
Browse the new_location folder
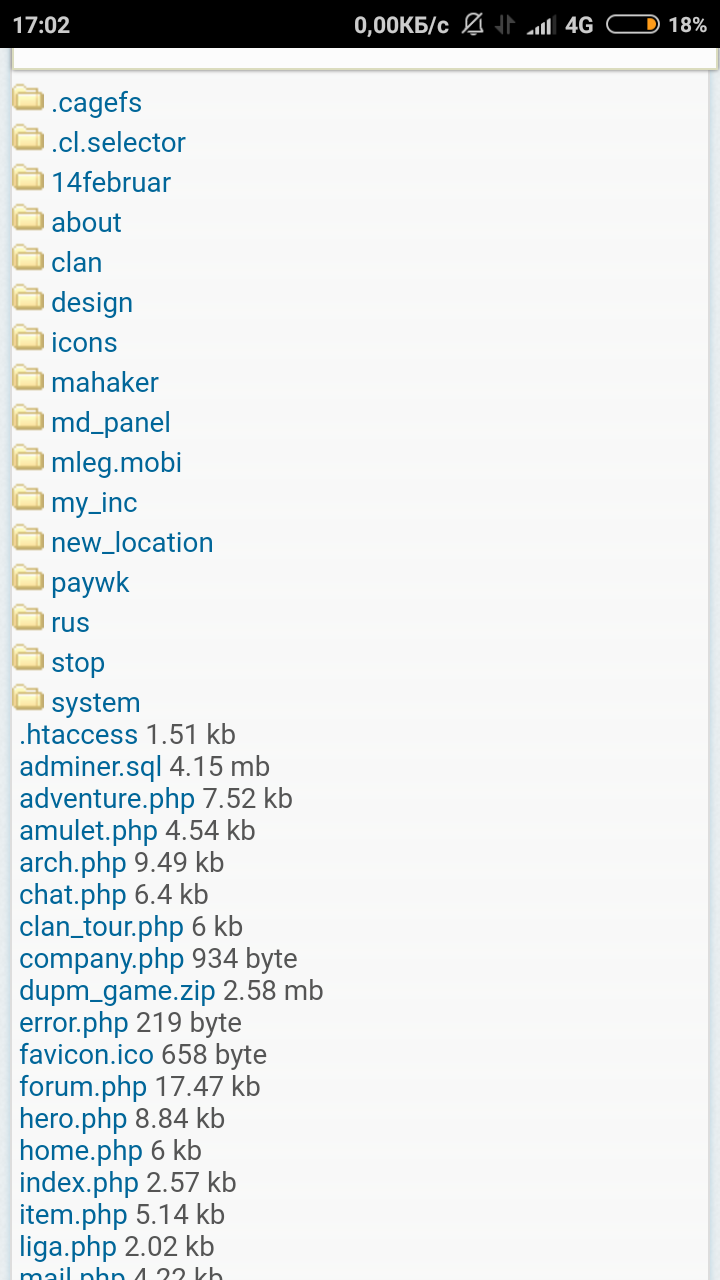(132, 543)
